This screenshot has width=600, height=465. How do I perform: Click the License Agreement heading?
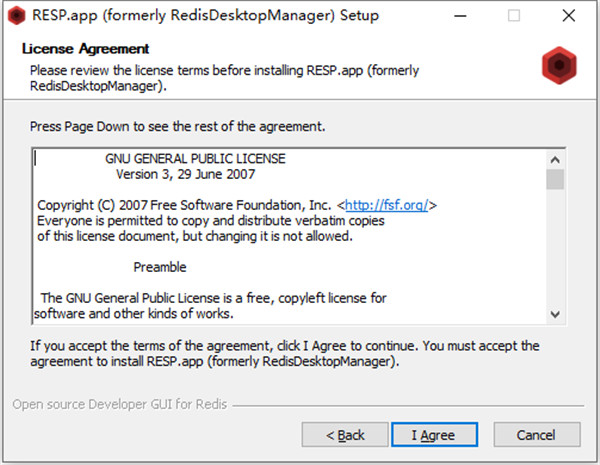(x=85, y=49)
